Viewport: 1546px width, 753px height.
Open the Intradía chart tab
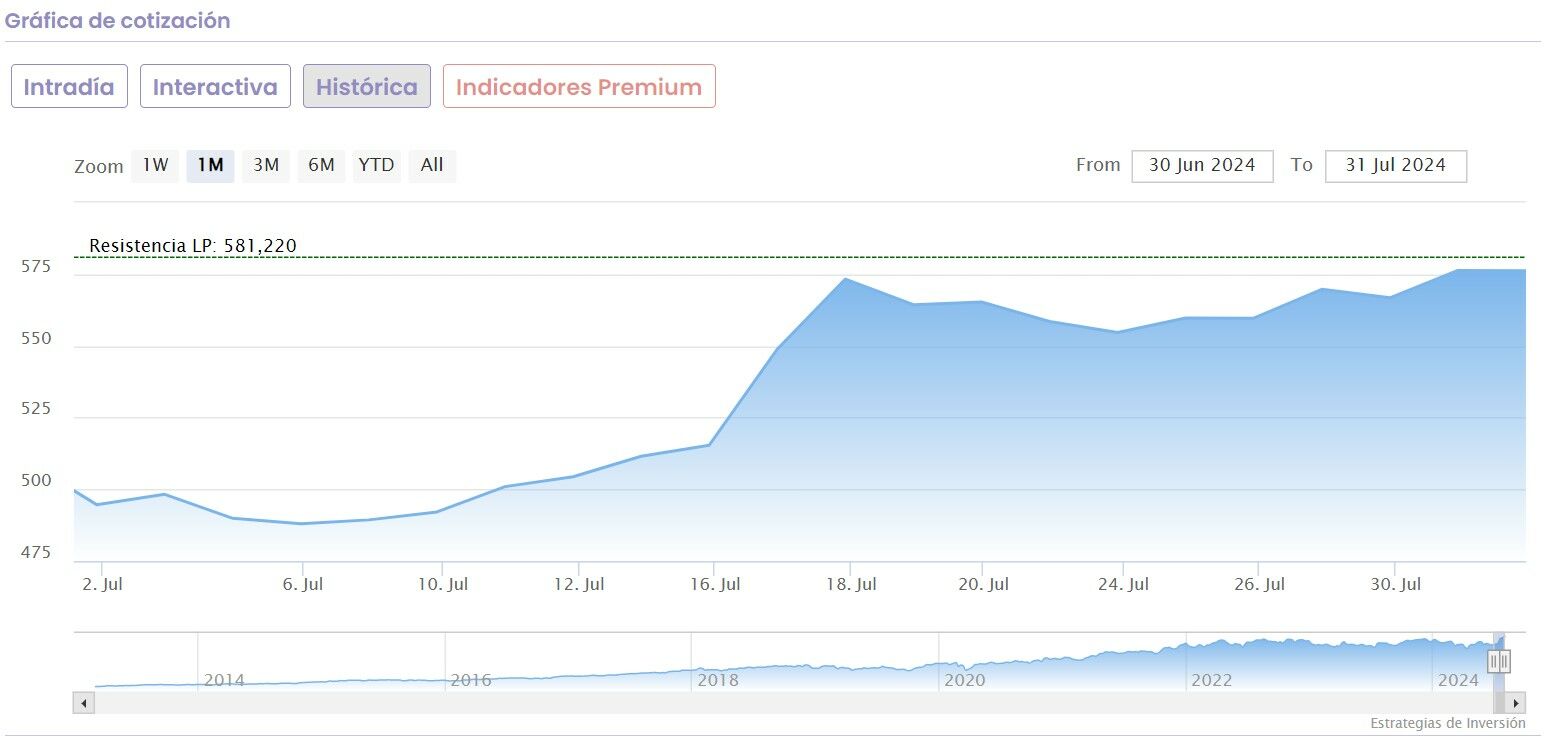tap(69, 87)
